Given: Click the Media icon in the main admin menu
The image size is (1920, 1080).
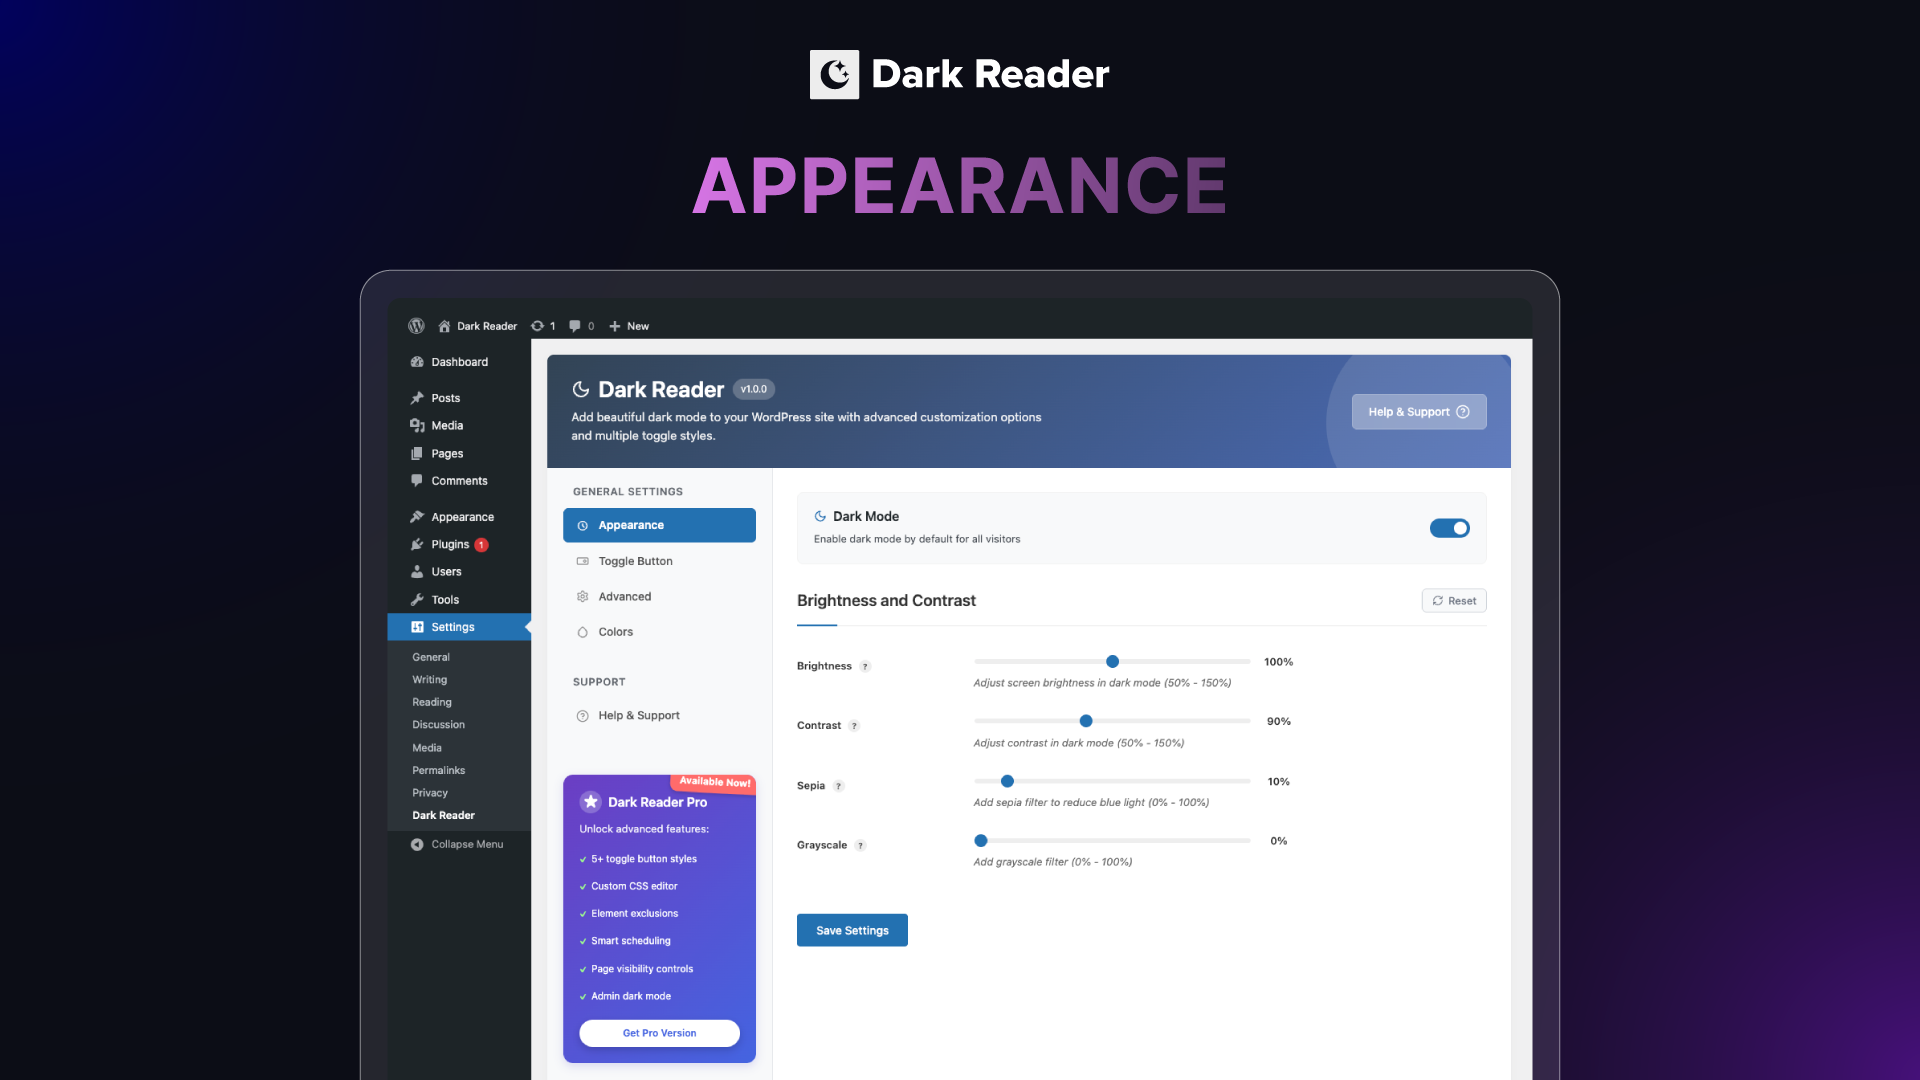Looking at the screenshot, I should pyautogui.click(x=417, y=426).
